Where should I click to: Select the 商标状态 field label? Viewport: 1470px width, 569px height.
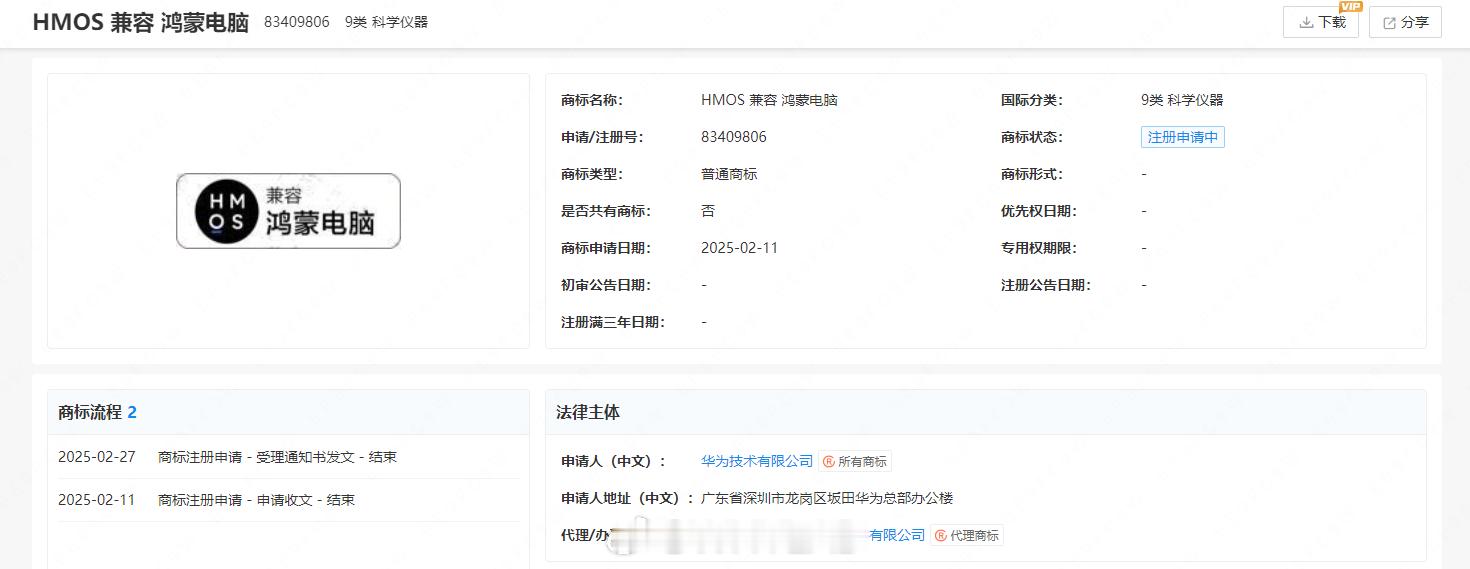(1031, 137)
